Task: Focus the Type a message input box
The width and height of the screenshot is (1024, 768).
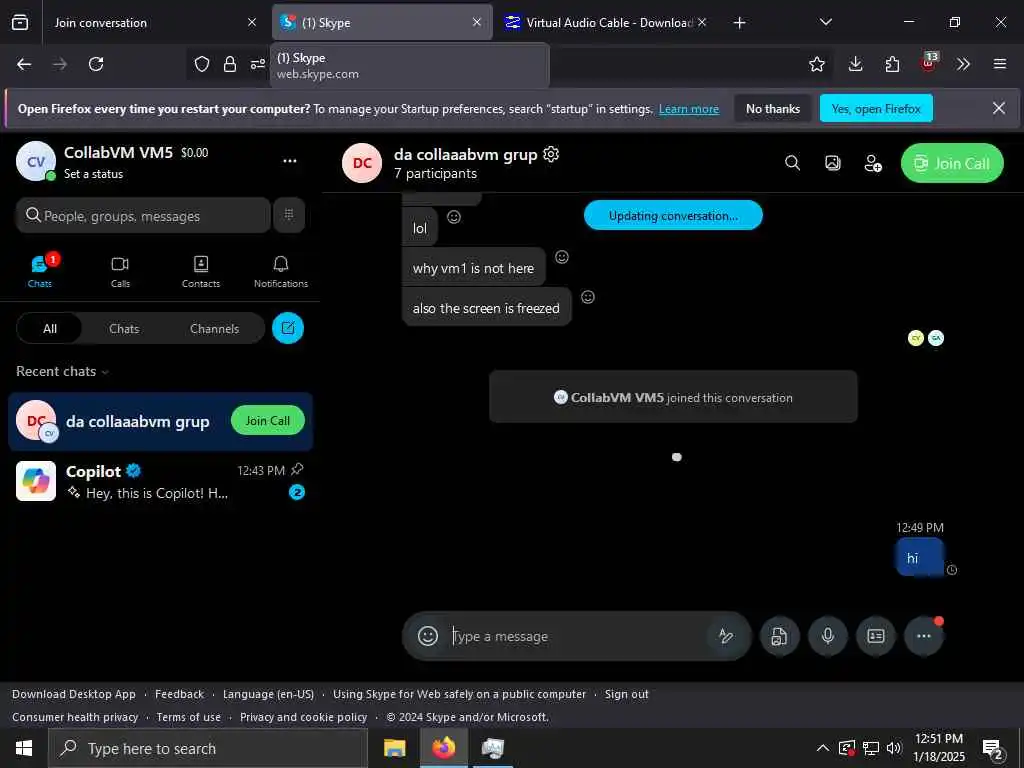Action: click(x=578, y=636)
